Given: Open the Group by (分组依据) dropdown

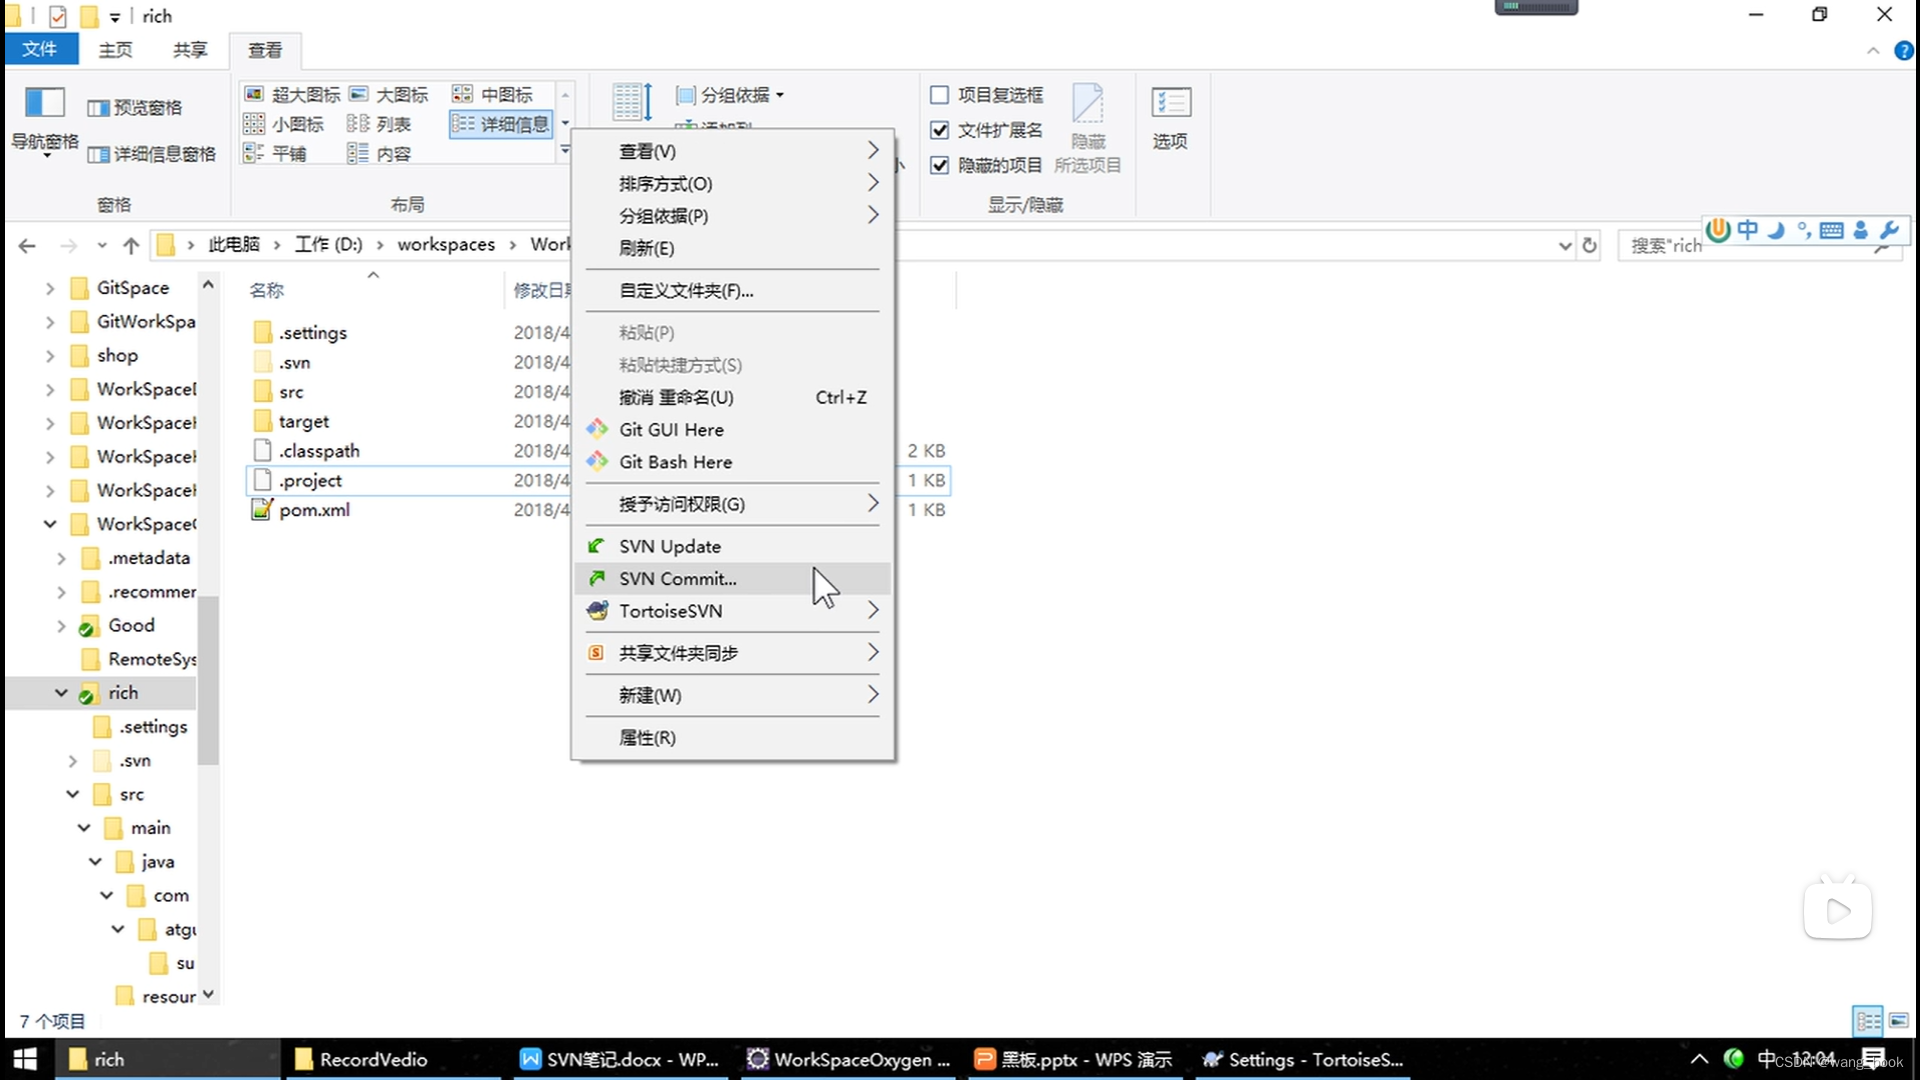Looking at the screenshot, I should [730, 95].
